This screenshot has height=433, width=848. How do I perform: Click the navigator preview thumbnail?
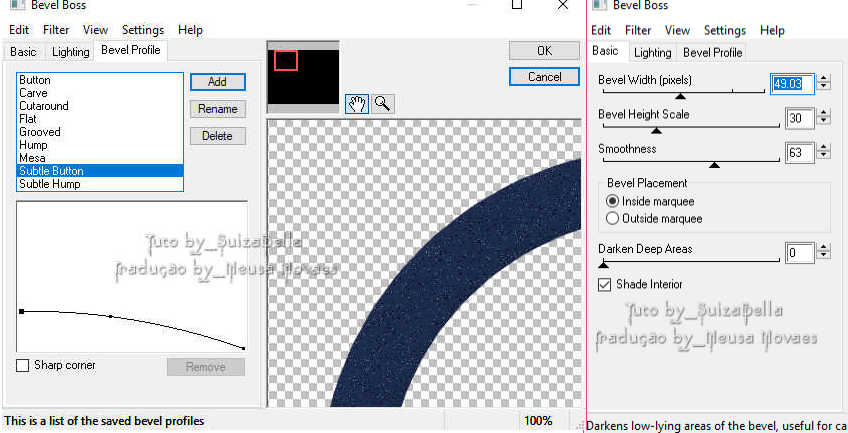(303, 76)
